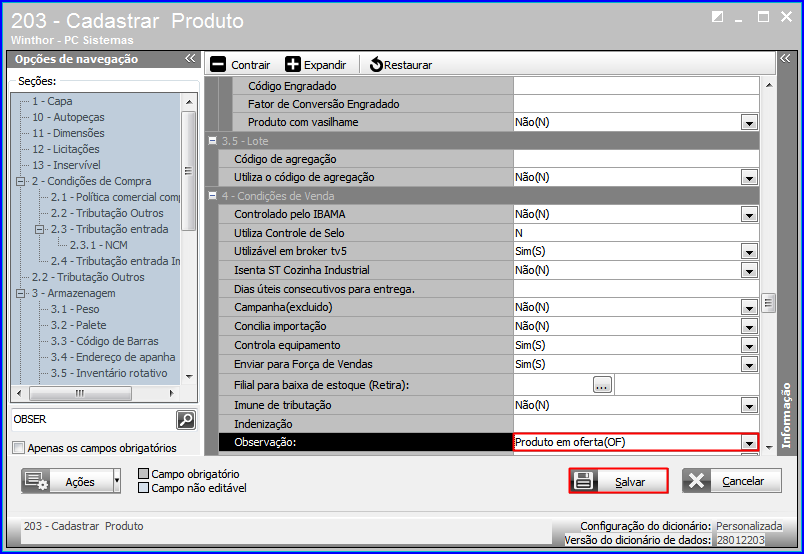Click the sections tree horizontal scrollbar thumb
804x554 pixels.
pos(81,393)
